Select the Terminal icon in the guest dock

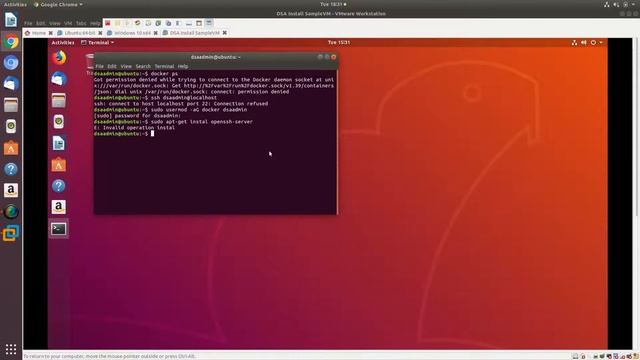coord(59,229)
